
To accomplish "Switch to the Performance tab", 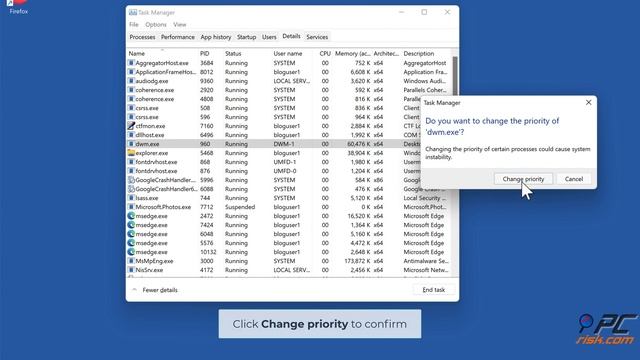I will 178,37.
